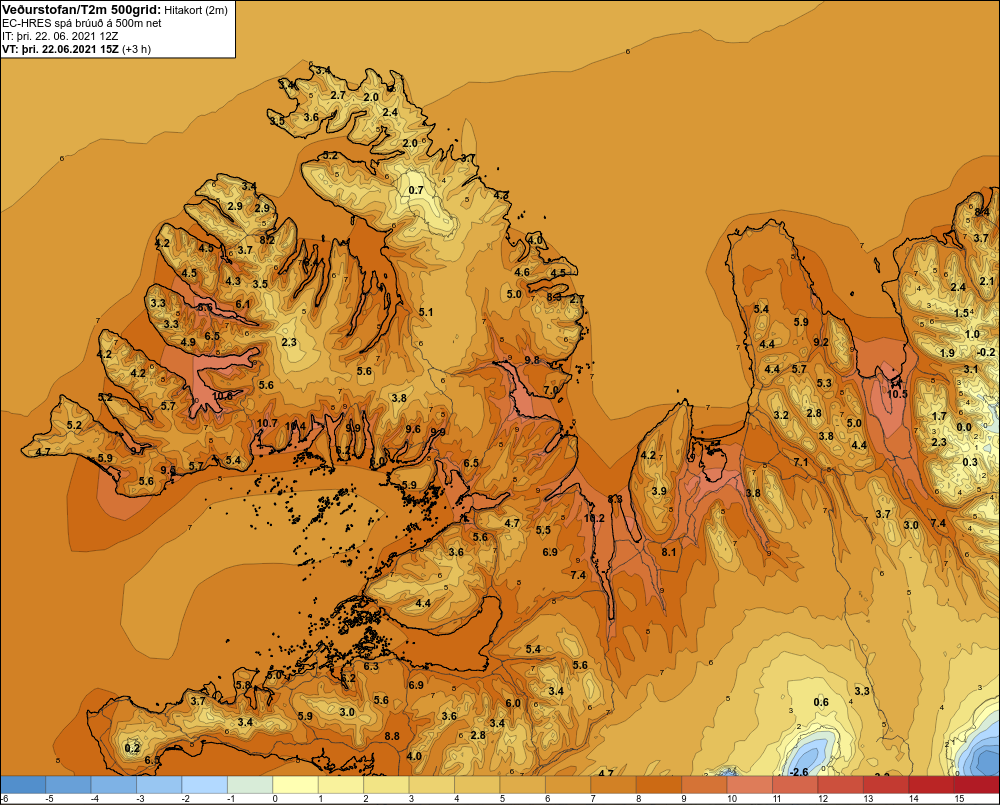
Task: Click the legend swatch between -3 and -2
Action: (x=159, y=785)
